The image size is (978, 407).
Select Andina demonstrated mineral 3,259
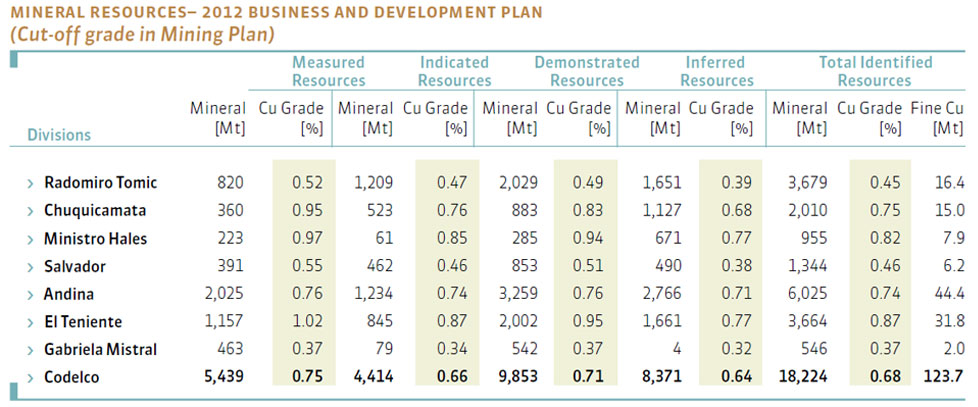(517, 294)
